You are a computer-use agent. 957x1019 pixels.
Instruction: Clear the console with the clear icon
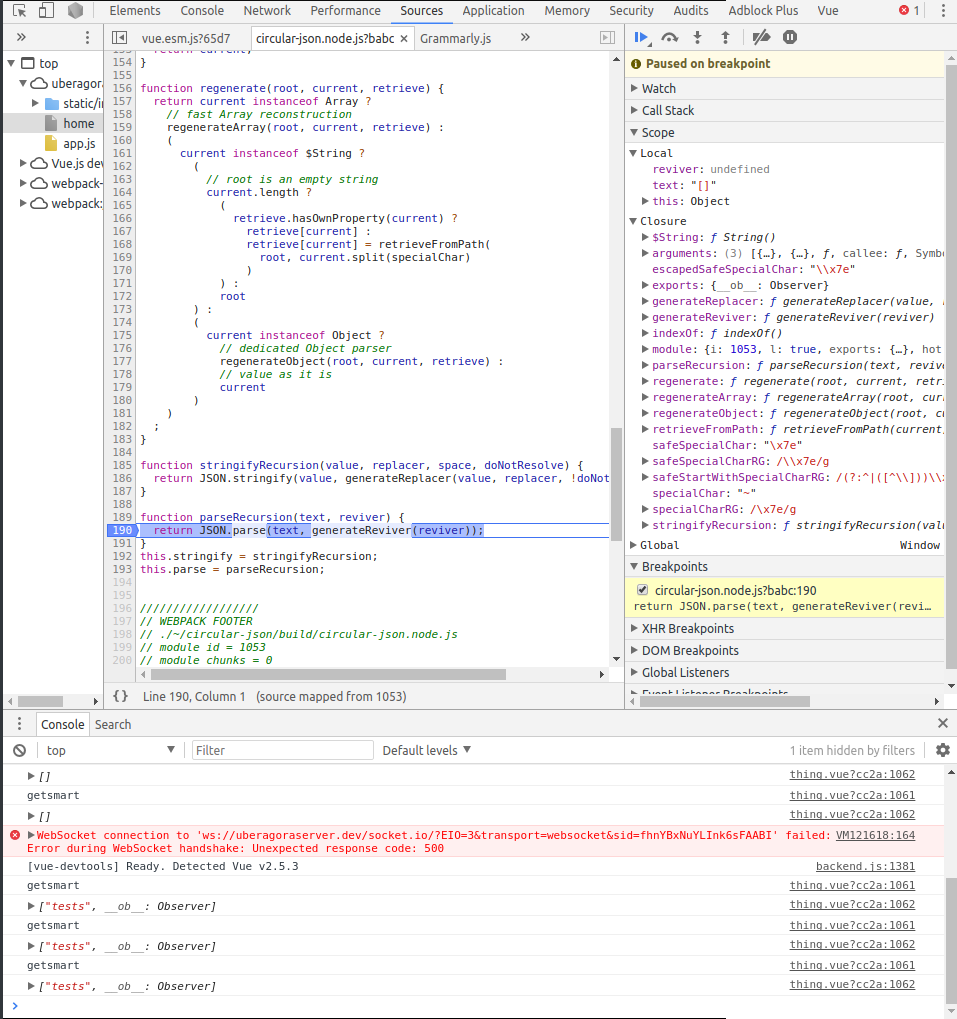[19, 750]
